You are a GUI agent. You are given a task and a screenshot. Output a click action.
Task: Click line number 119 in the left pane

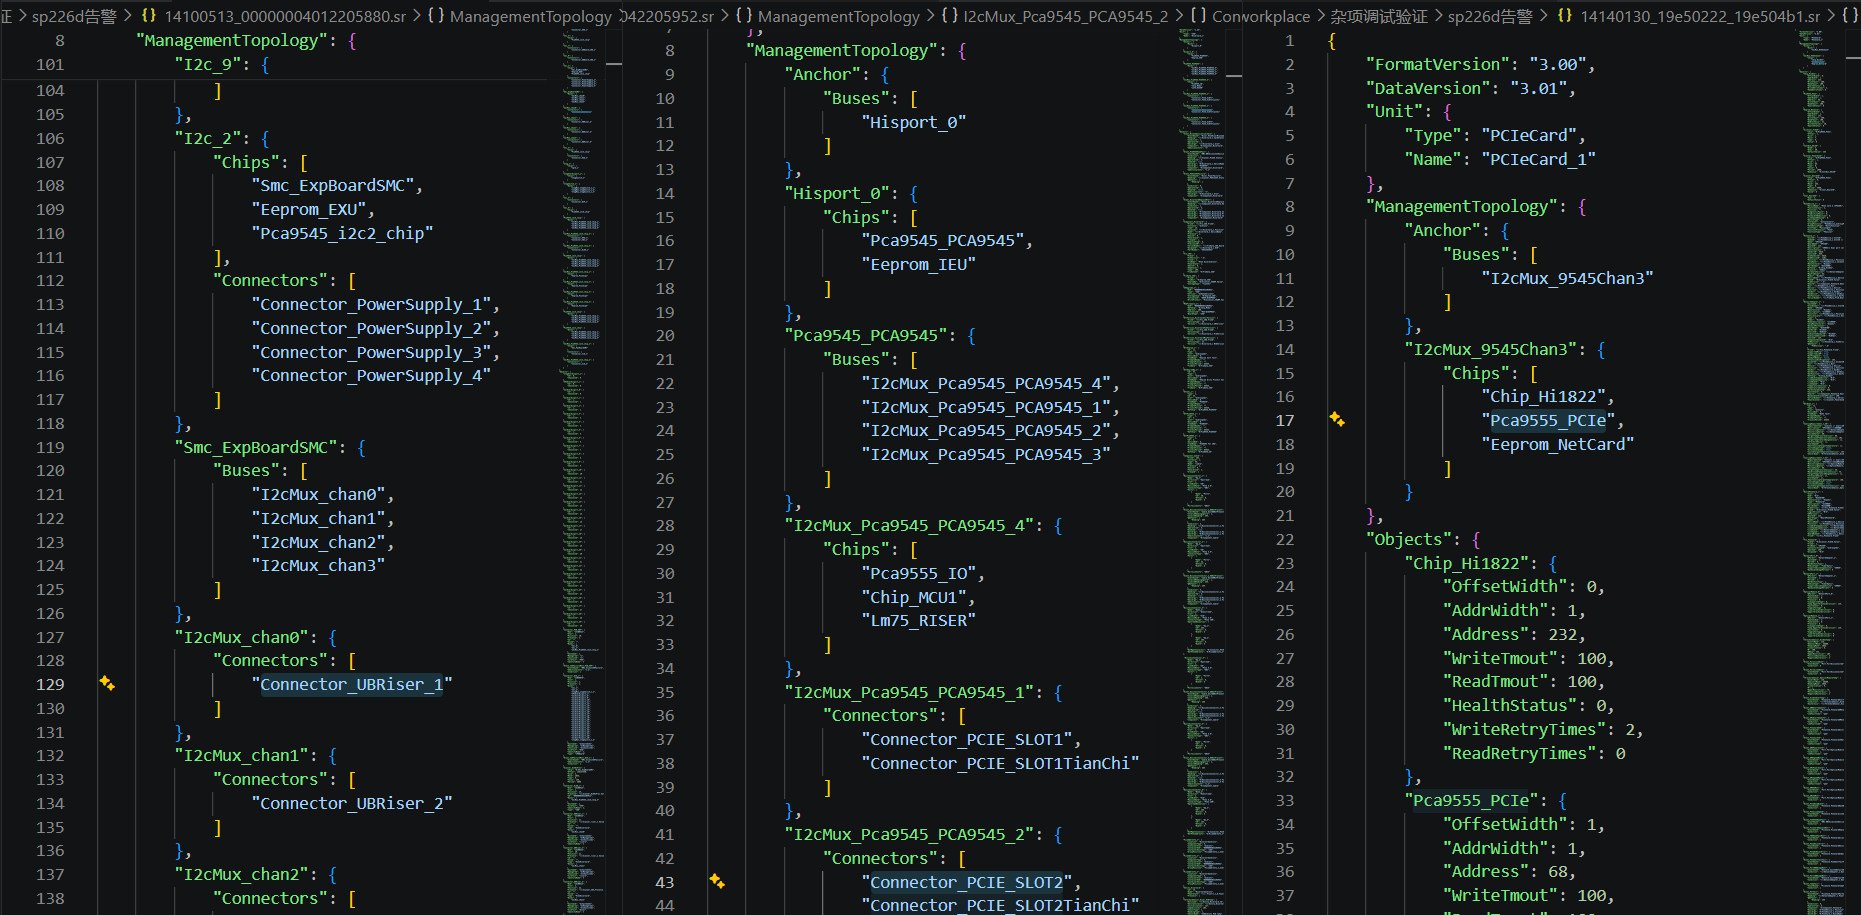coord(50,447)
